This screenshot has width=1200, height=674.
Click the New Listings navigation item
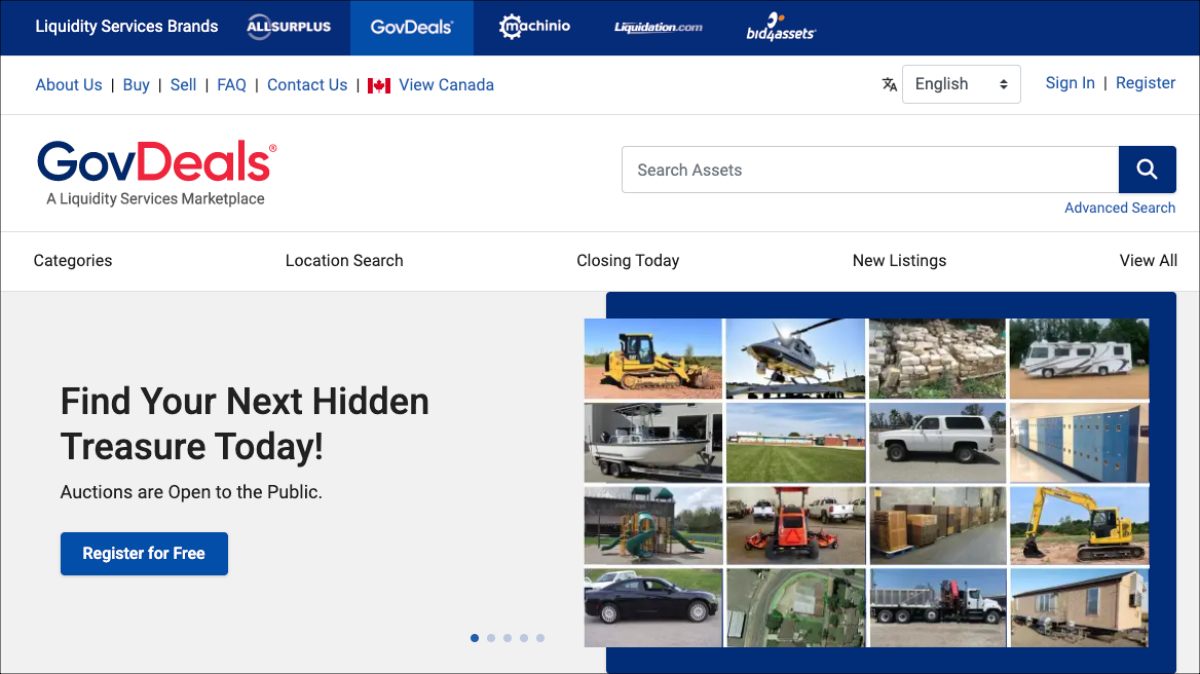tap(899, 260)
